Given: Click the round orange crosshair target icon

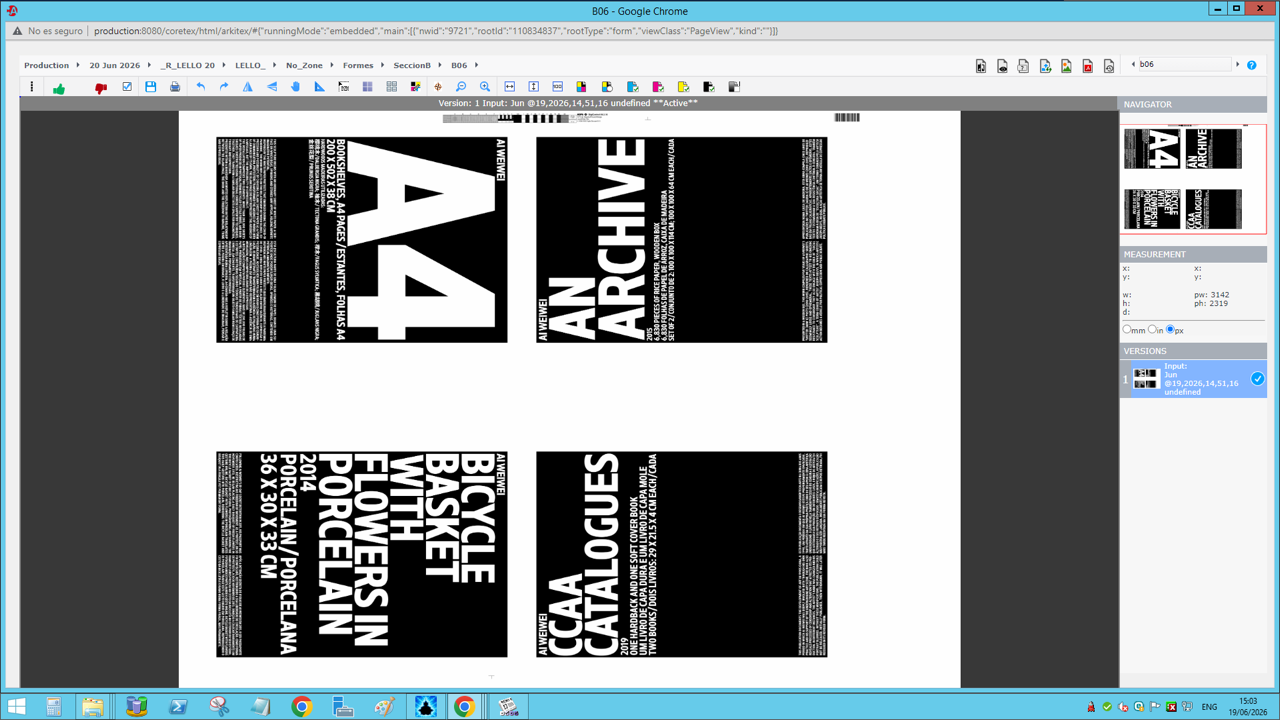Looking at the screenshot, I should click(x=437, y=87).
